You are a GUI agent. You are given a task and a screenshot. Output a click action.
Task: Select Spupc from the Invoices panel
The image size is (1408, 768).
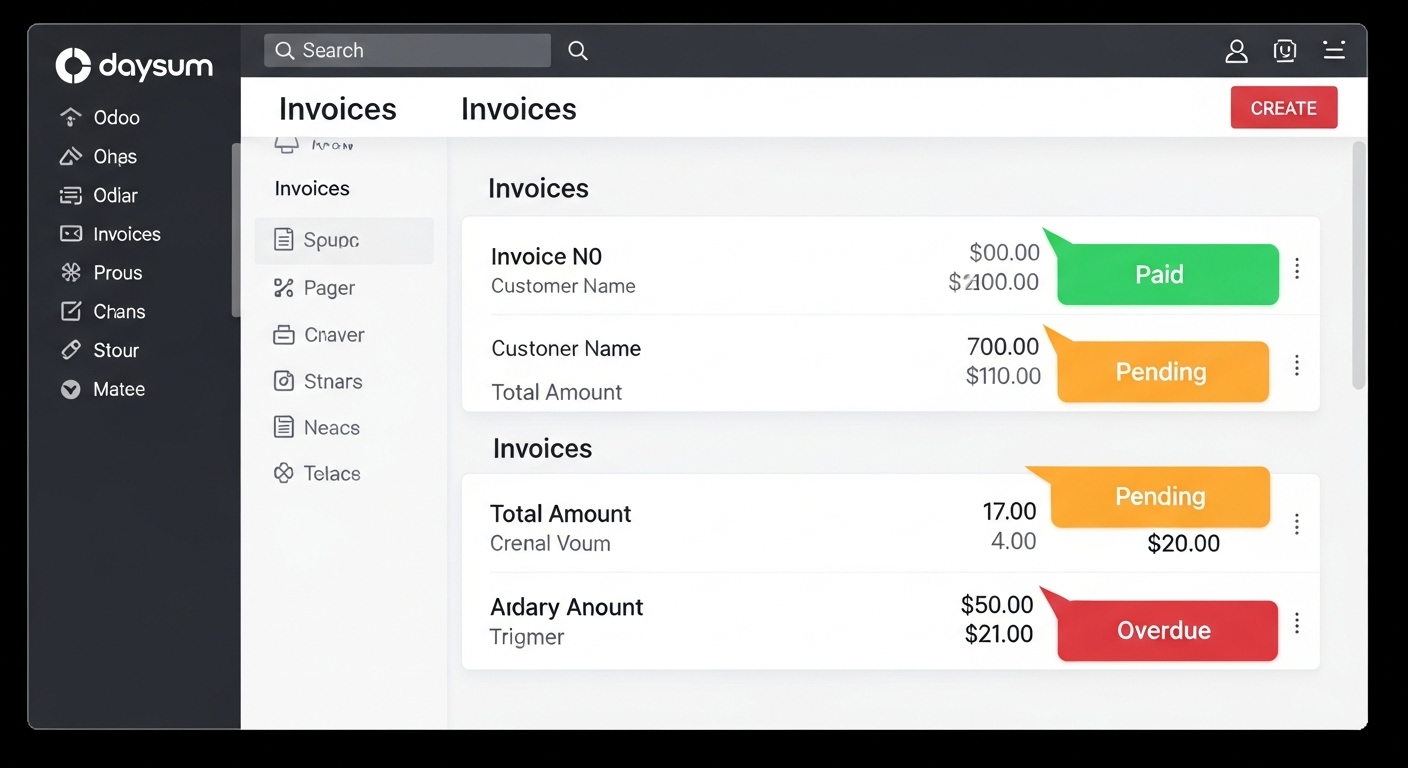pos(328,240)
